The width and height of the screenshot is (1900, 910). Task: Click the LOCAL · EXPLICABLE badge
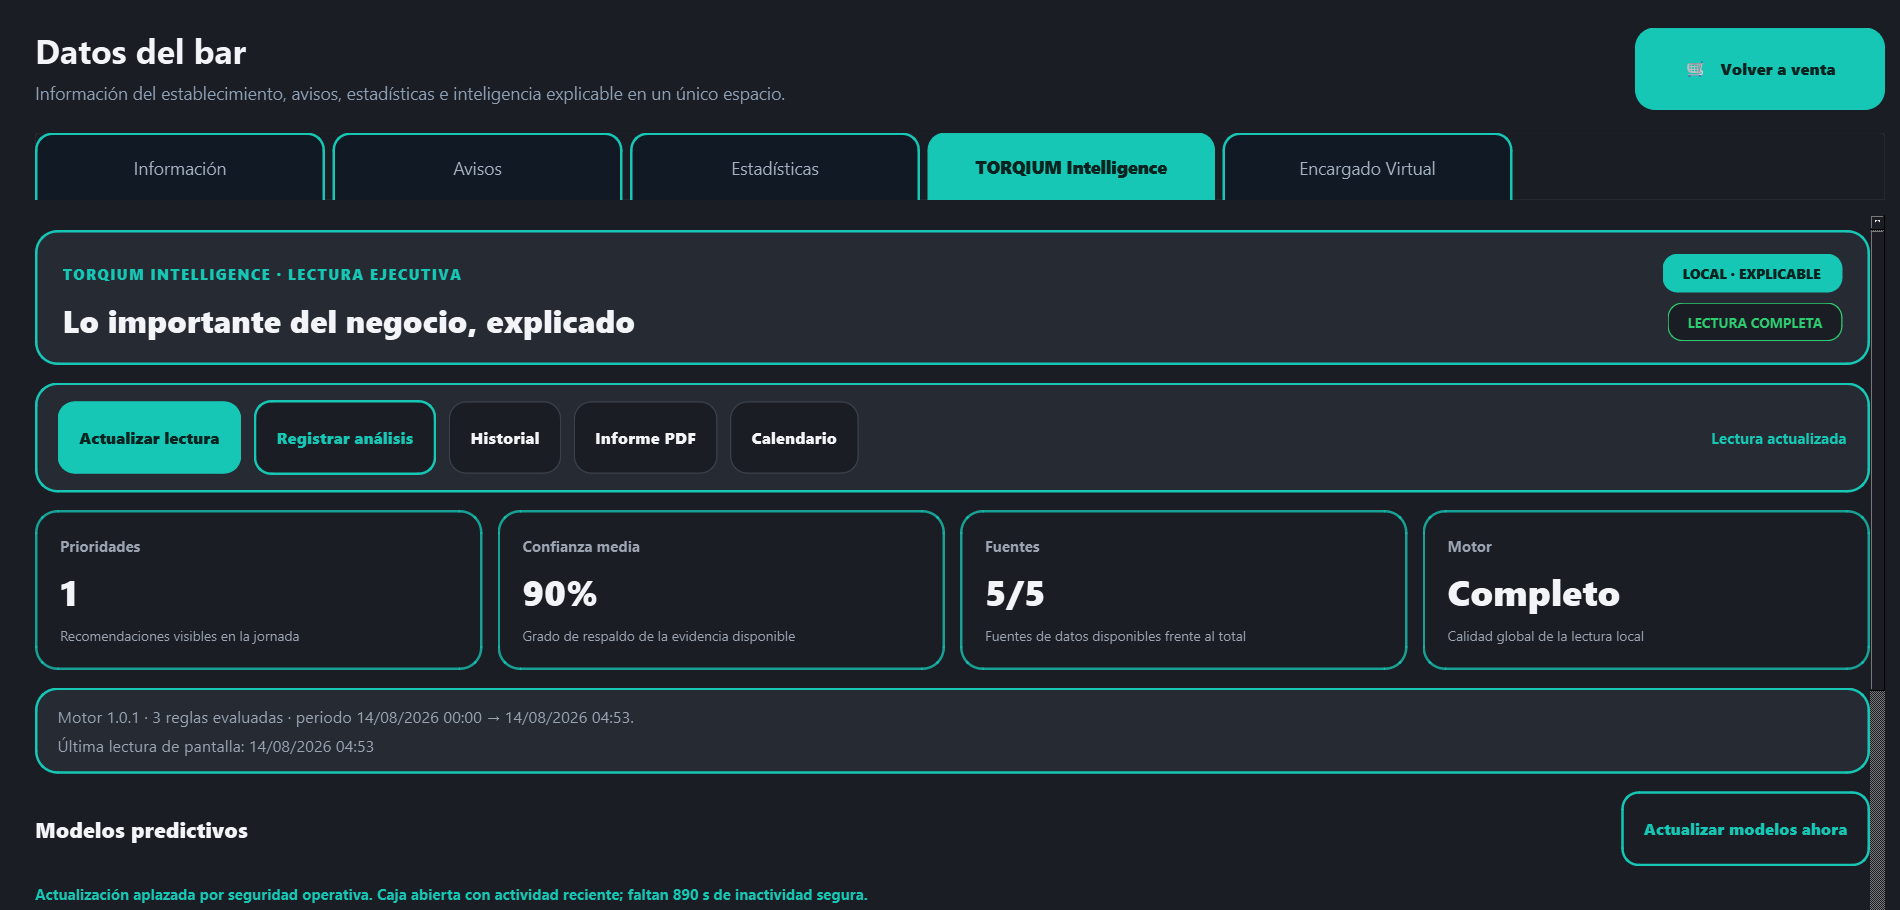pyautogui.click(x=1752, y=273)
